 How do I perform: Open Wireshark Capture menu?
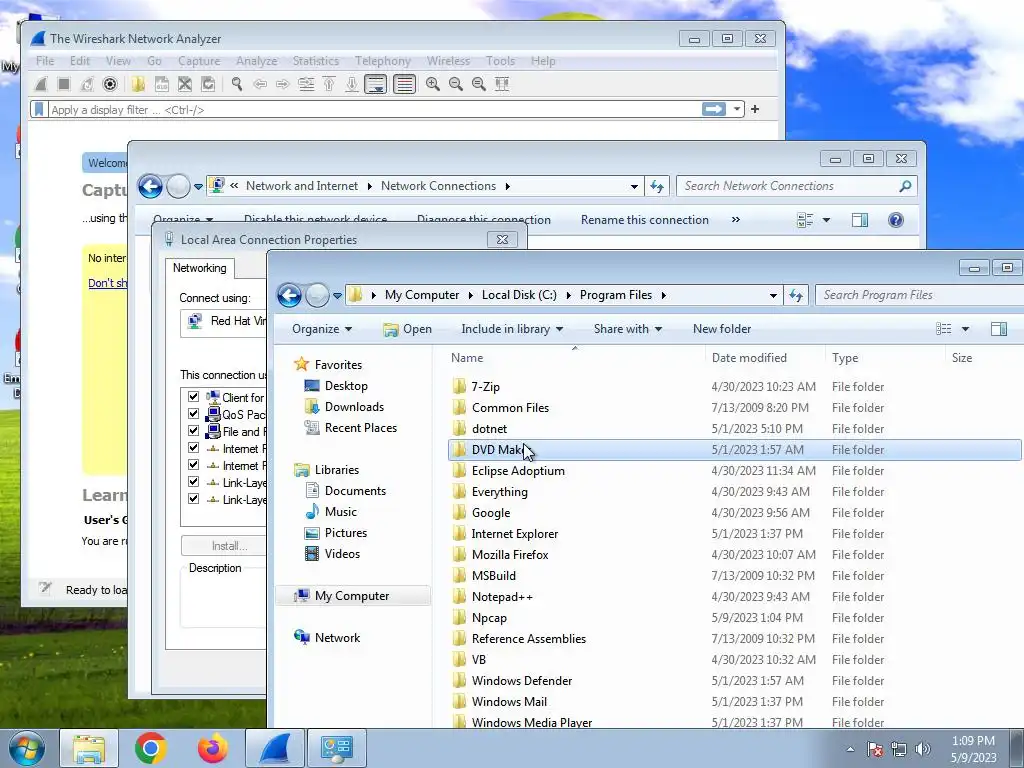(199, 61)
